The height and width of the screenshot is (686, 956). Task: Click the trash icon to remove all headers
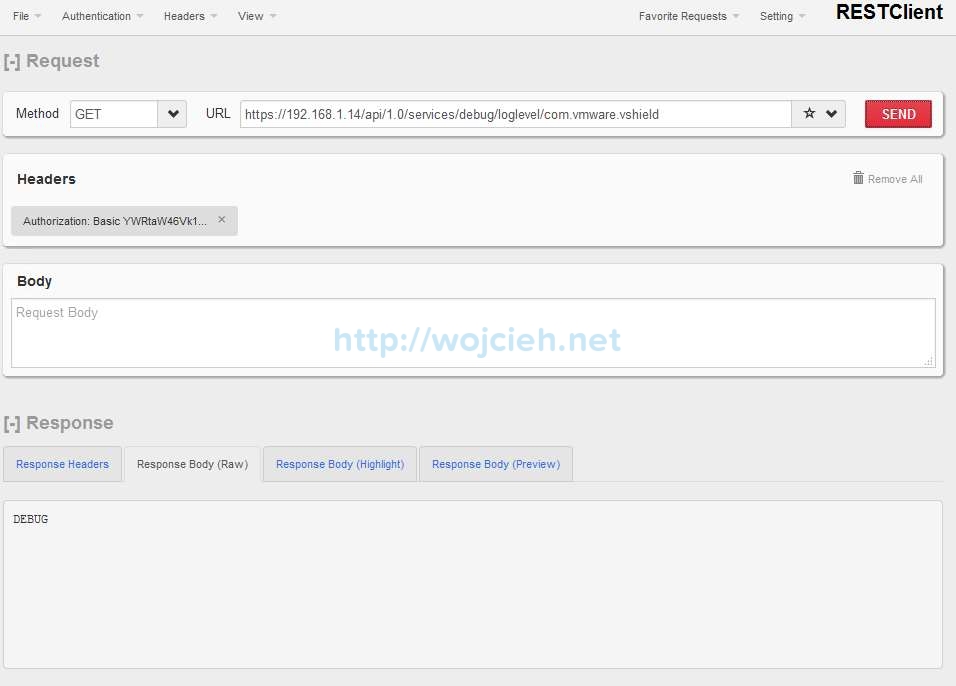(858, 178)
